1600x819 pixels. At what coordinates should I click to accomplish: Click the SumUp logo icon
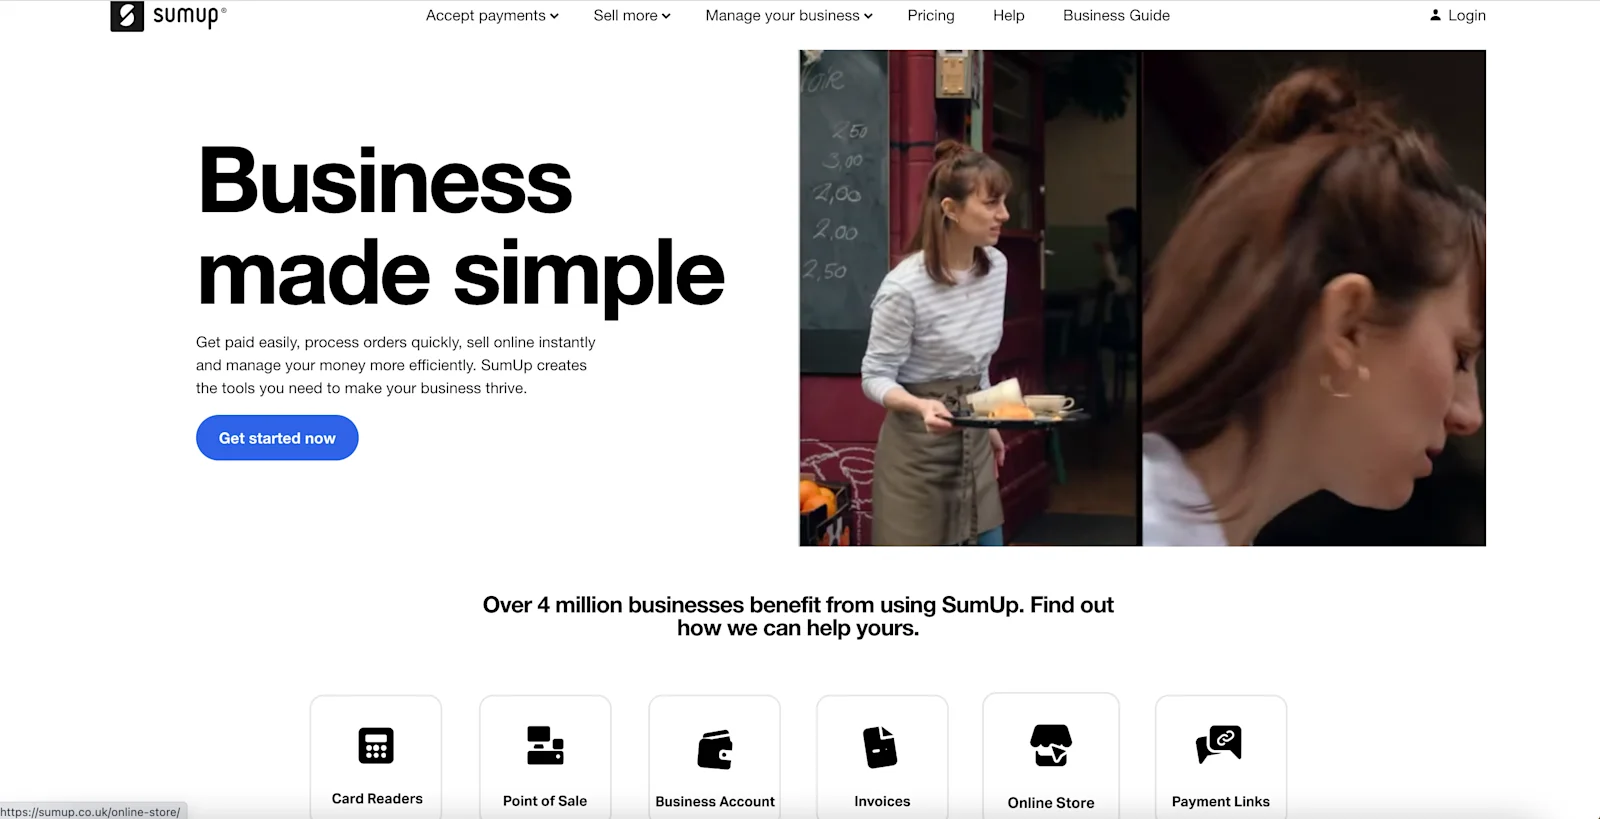[127, 16]
